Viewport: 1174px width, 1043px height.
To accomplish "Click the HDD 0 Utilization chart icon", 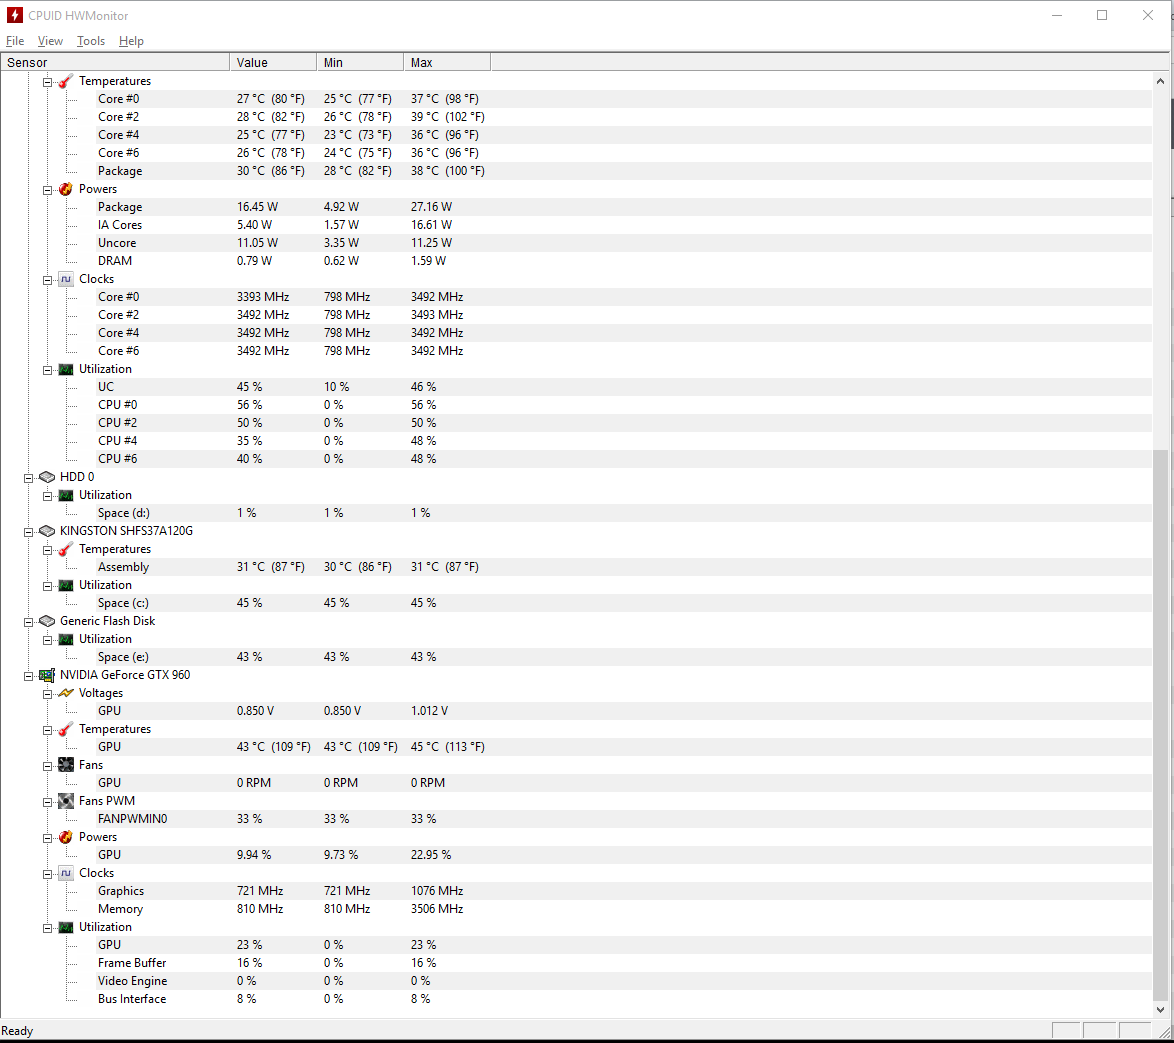I will [x=66, y=495].
